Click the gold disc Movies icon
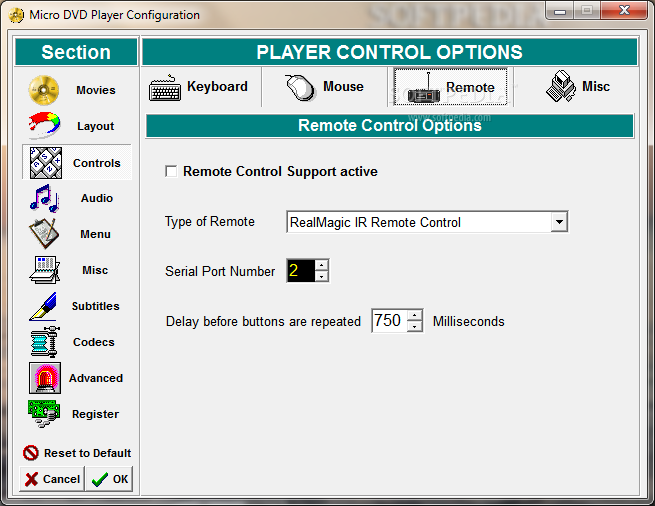Viewport: 655px width, 506px height. (44, 90)
